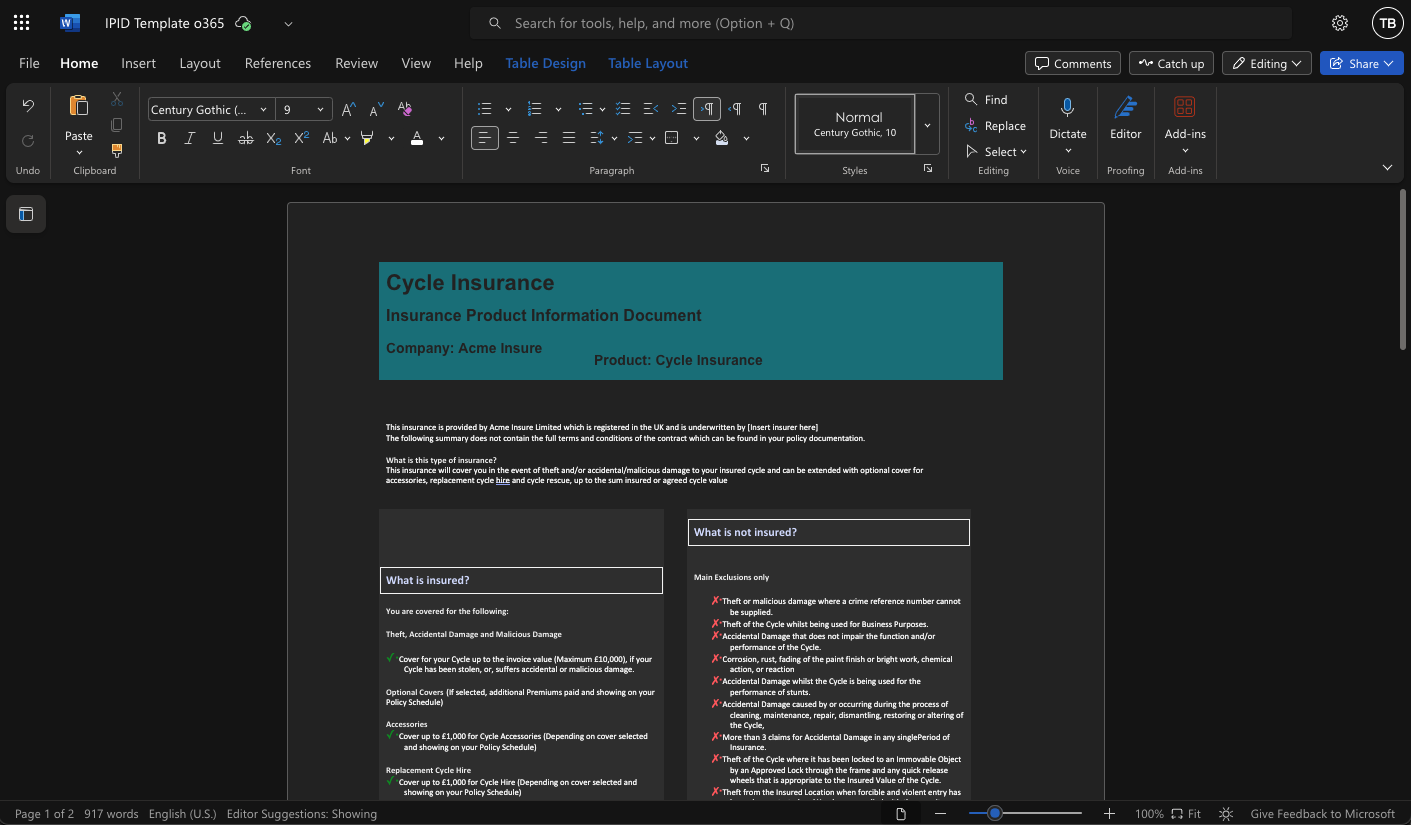Switch to the Table Design tab

coord(545,63)
